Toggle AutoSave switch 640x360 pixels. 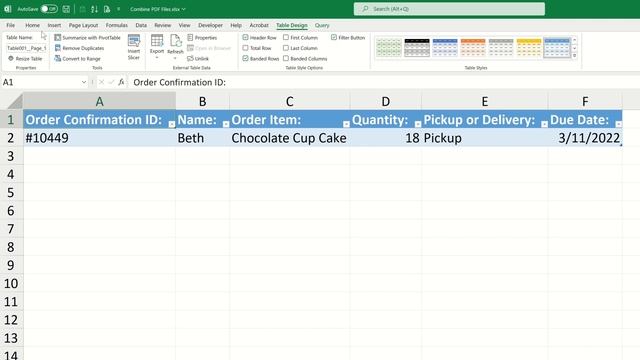click(49, 9)
